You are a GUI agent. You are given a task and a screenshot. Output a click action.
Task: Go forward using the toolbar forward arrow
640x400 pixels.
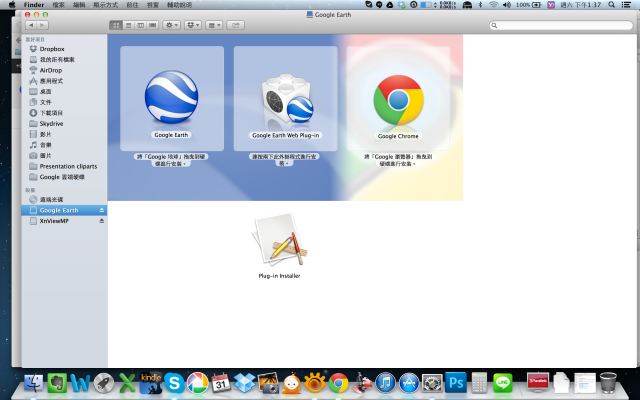(x=42, y=25)
